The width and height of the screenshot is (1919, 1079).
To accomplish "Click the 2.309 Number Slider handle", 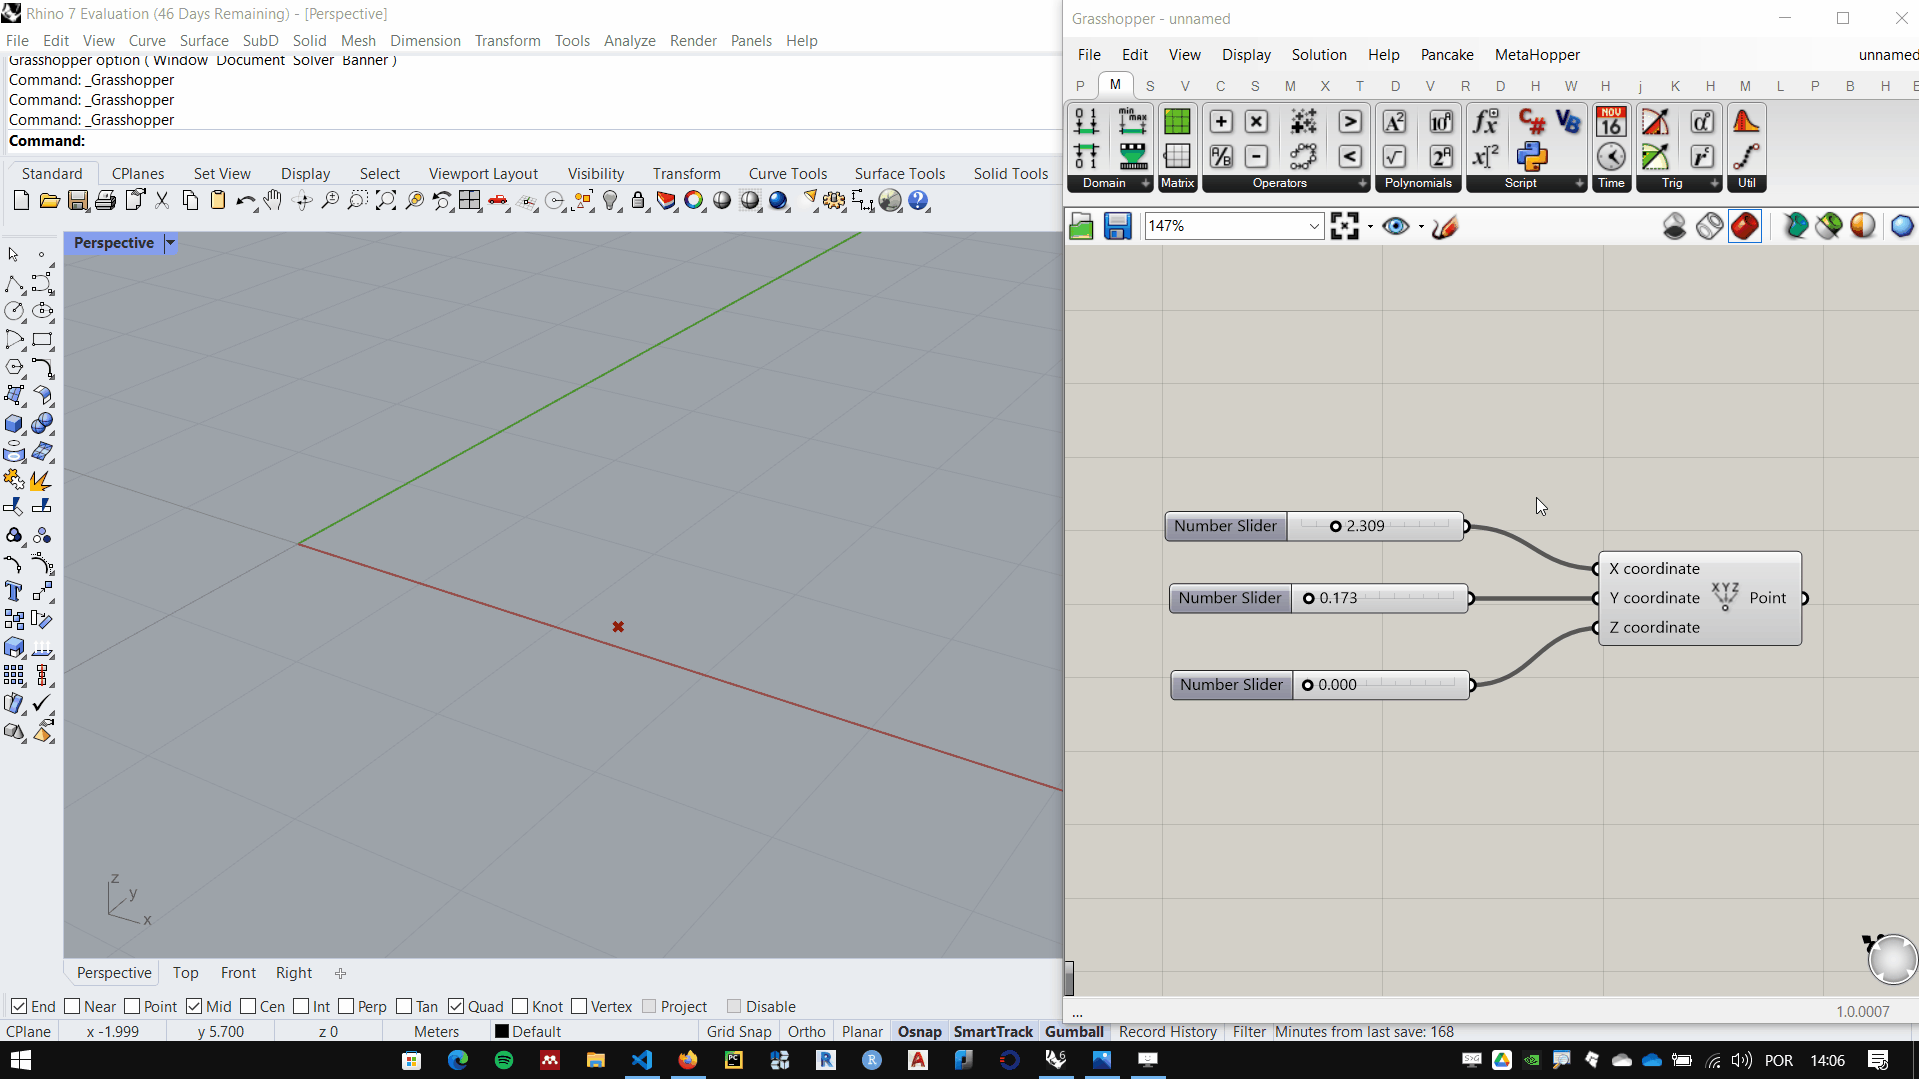I will (1335, 526).
